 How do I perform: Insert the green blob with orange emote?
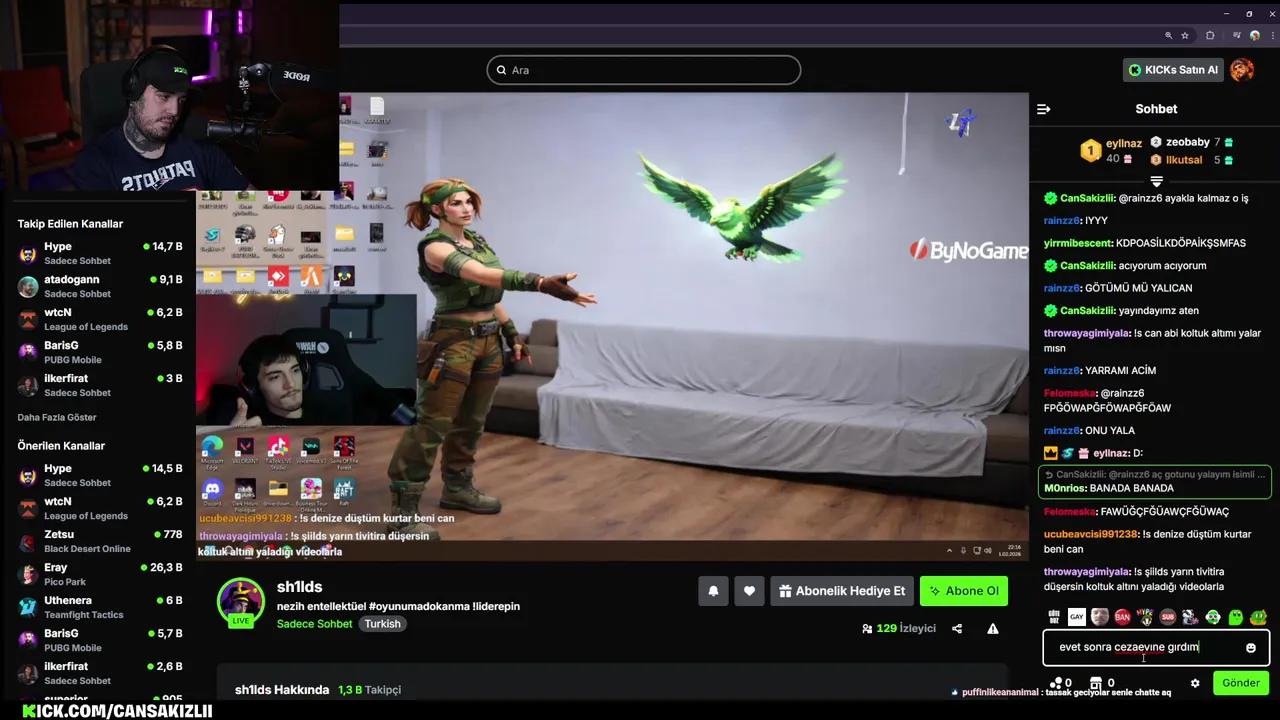[1259, 617]
